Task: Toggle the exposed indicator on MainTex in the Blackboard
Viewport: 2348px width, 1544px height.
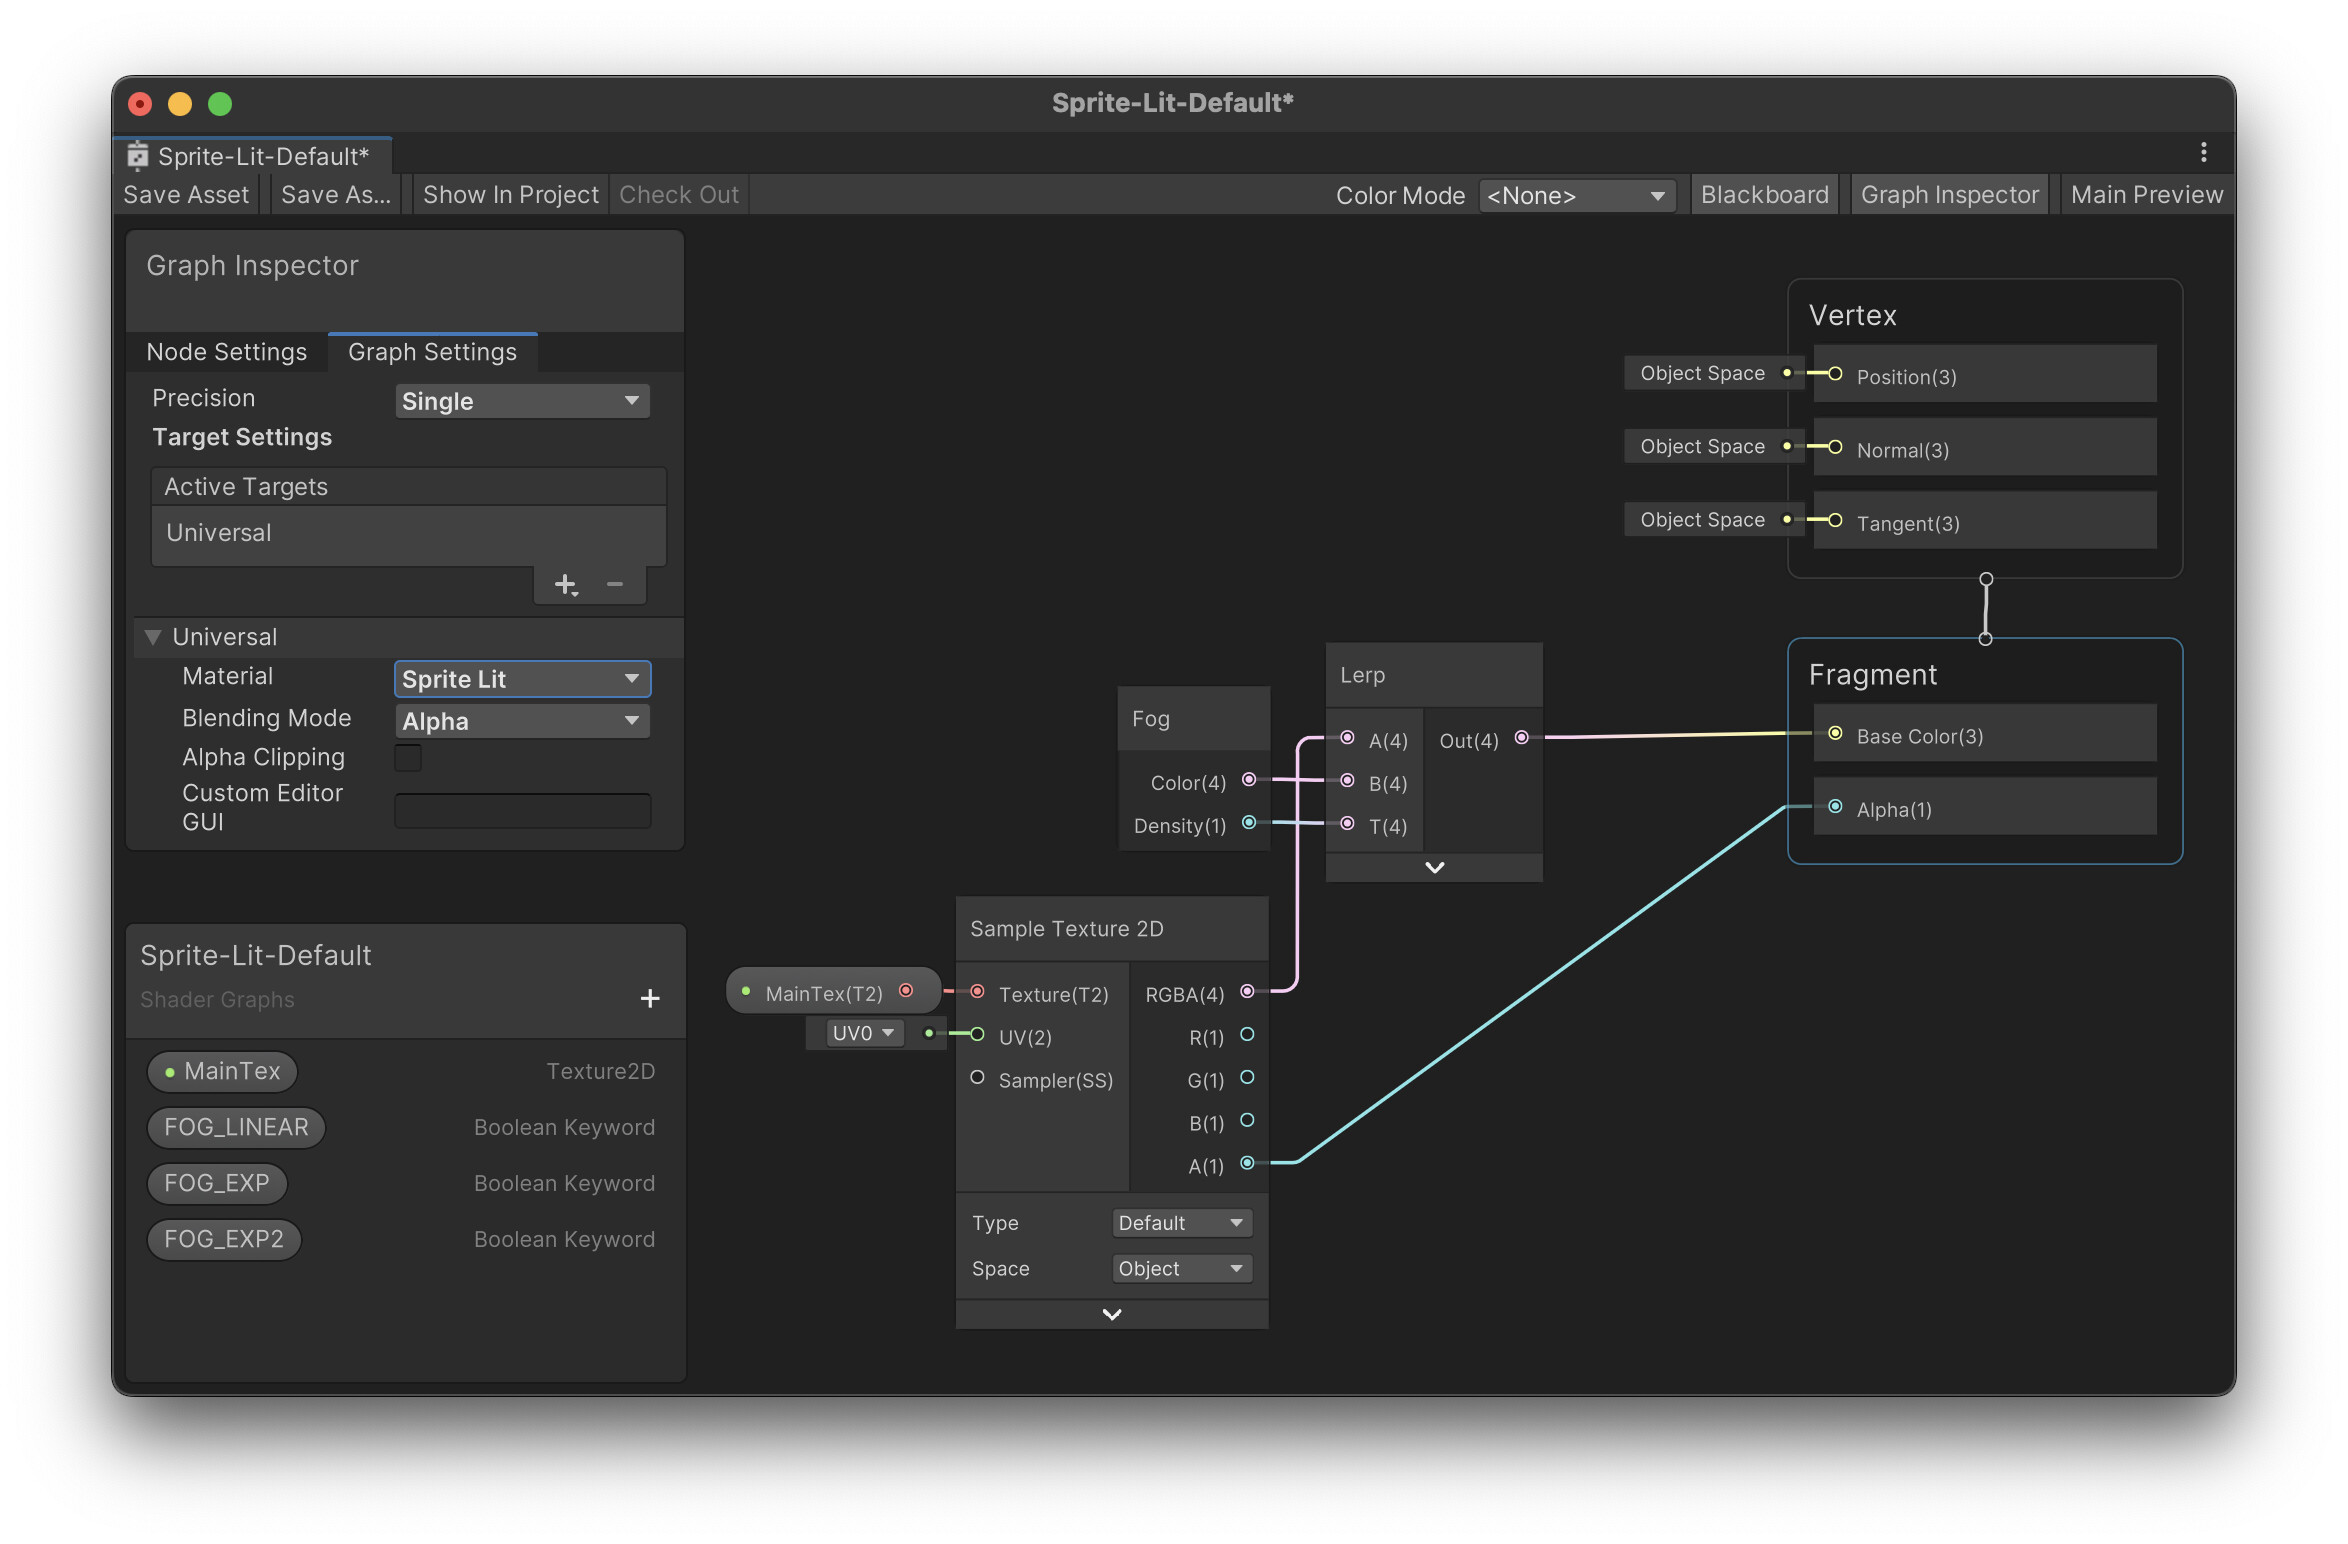Action: point(170,1071)
